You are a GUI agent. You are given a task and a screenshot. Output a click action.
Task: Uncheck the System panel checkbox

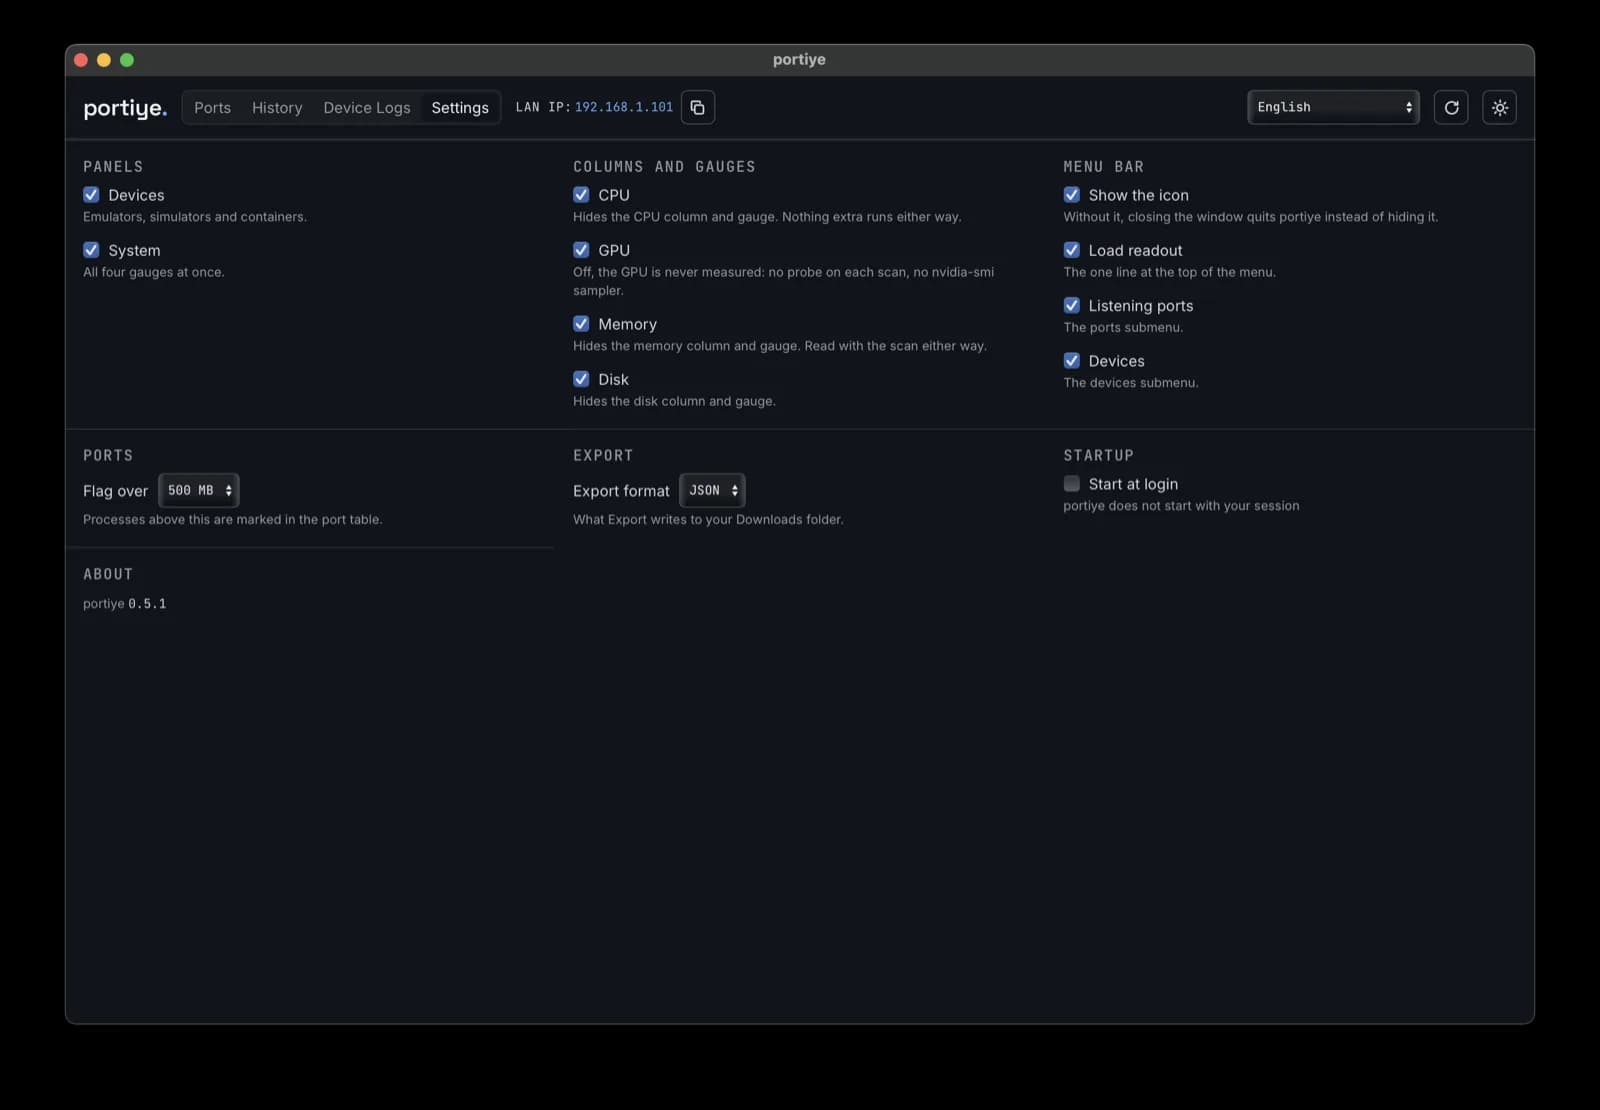[x=91, y=250]
